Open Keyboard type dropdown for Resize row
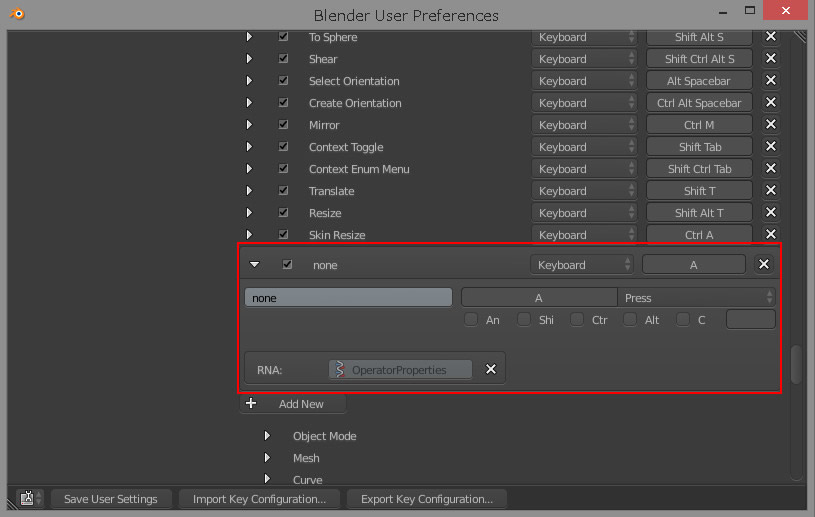Image resolution: width=815 pixels, height=517 pixels. [x=585, y=213]
